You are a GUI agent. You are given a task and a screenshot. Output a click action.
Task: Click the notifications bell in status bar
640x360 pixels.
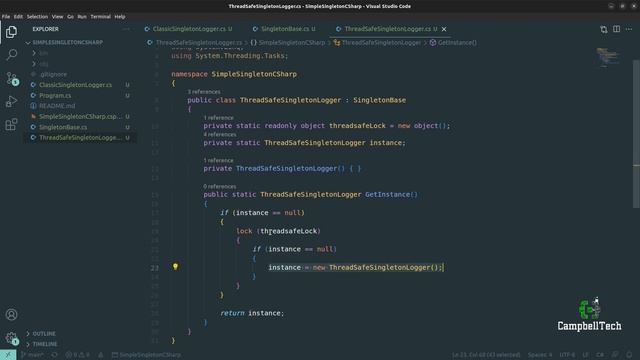coord(629,355)
